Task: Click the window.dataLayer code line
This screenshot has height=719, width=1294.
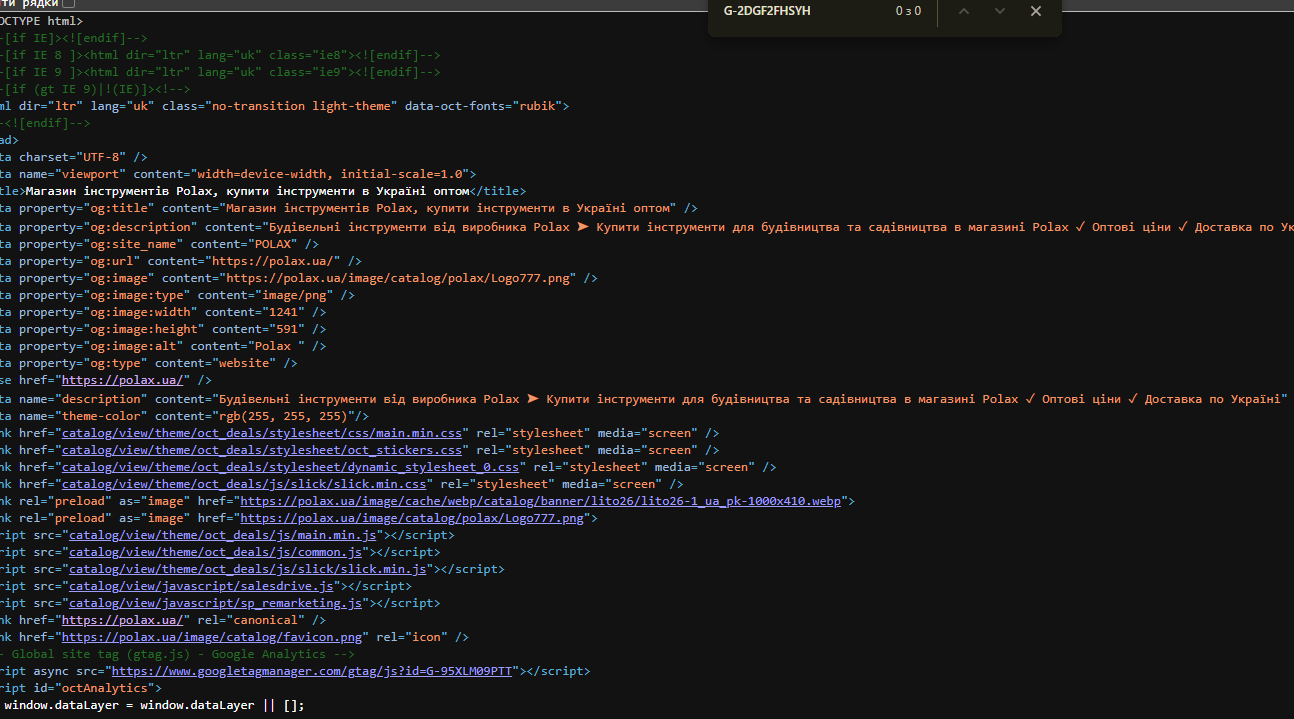Action: coord(154,705)
